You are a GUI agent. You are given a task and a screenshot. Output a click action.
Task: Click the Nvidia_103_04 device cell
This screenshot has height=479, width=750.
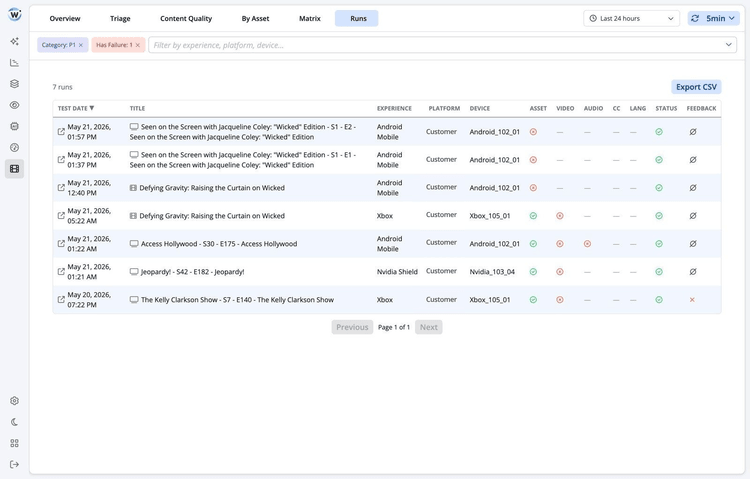pyautogui.click(x=492, y=272)
